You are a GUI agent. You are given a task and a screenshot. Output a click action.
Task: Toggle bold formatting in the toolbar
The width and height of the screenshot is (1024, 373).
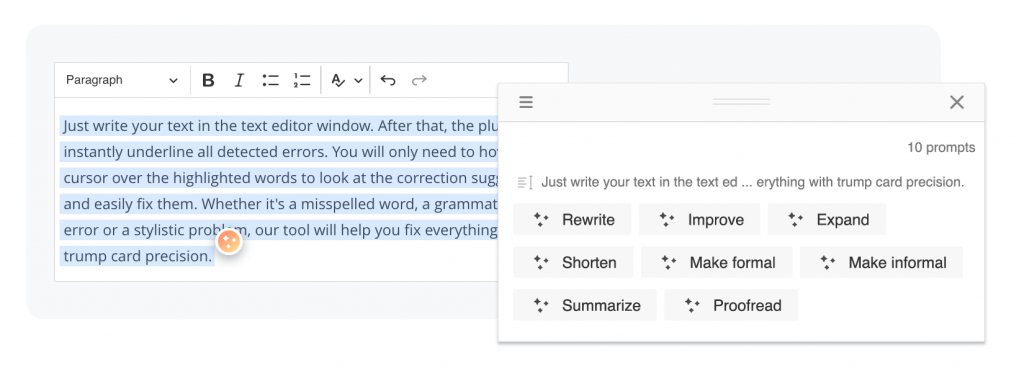click(208, 80)
